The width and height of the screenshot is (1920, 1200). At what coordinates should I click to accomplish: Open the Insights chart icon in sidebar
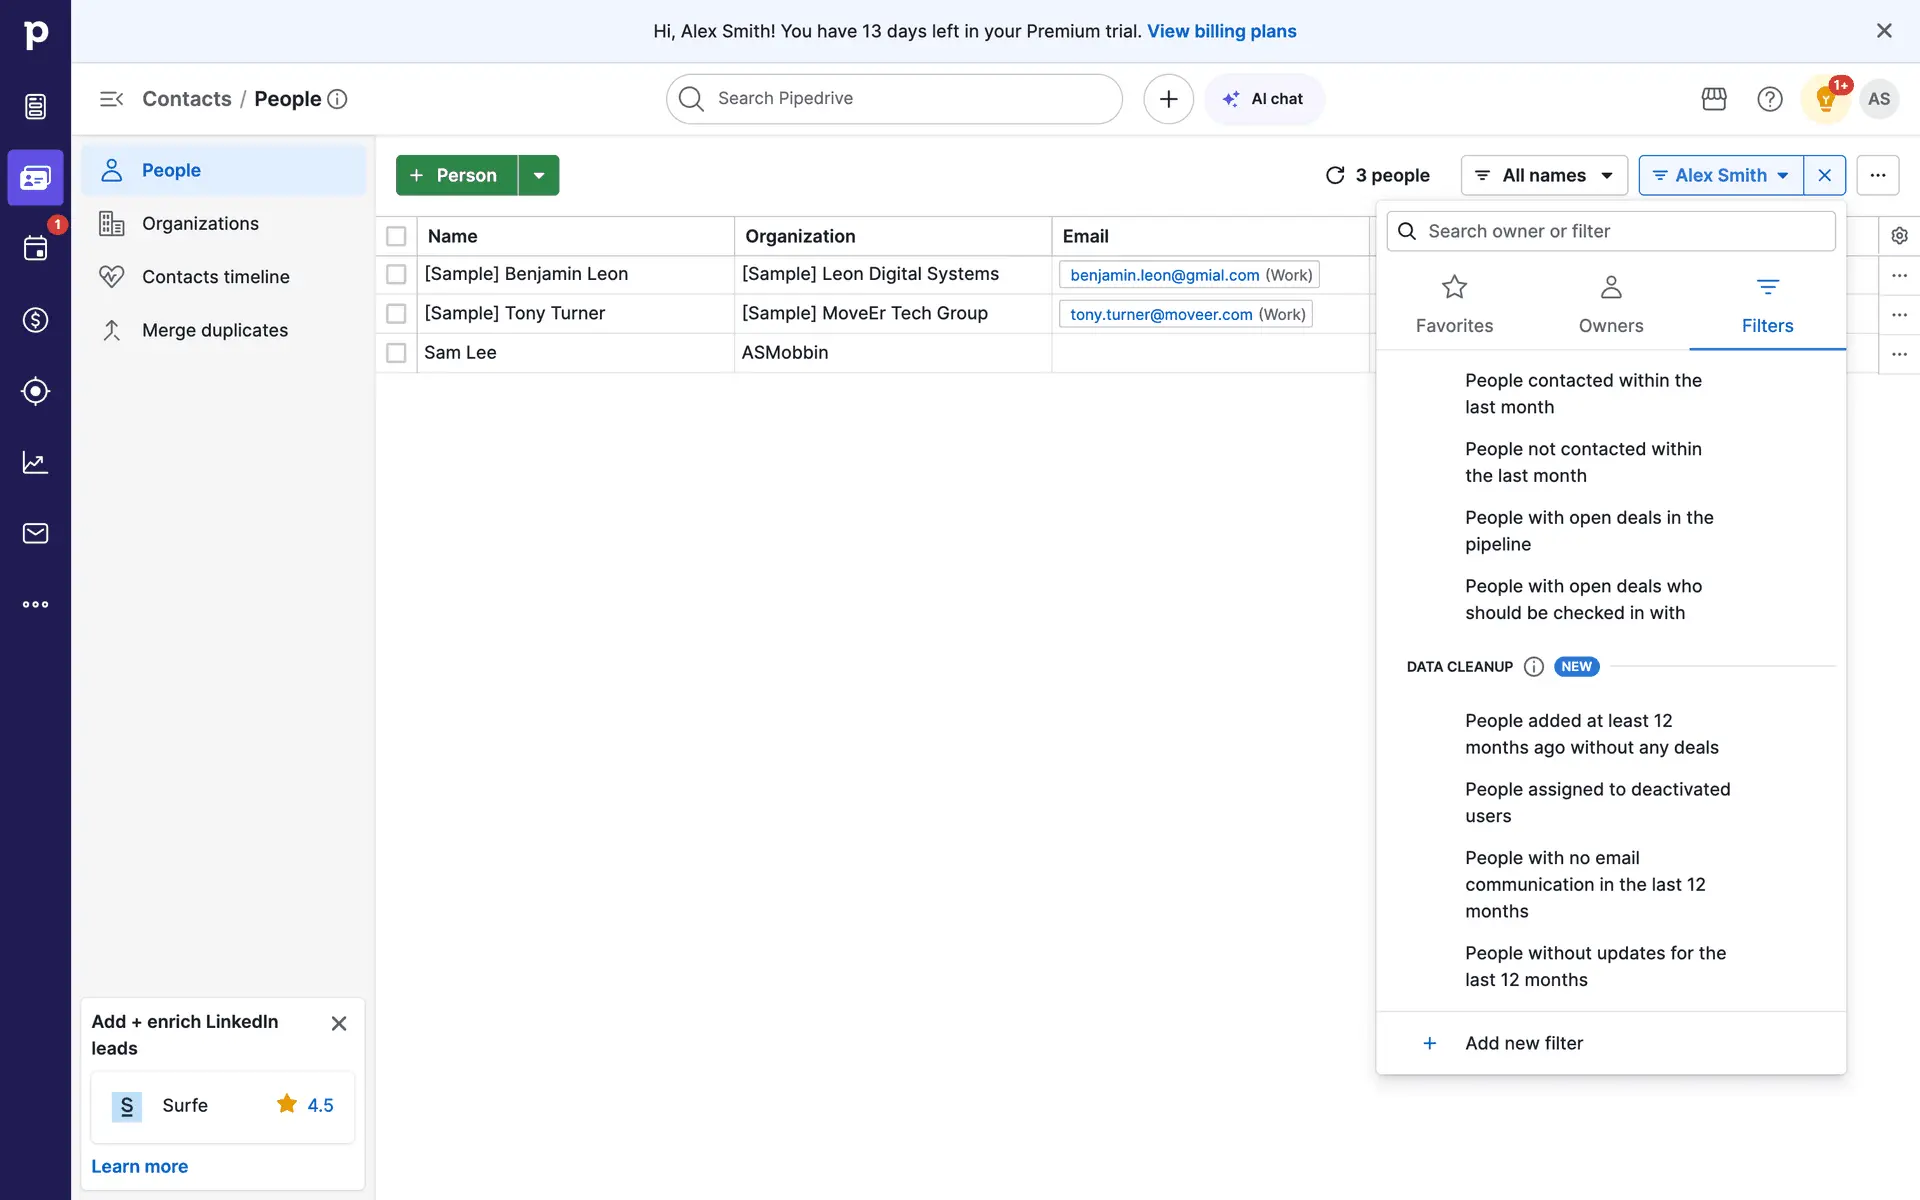coord(35,462)
